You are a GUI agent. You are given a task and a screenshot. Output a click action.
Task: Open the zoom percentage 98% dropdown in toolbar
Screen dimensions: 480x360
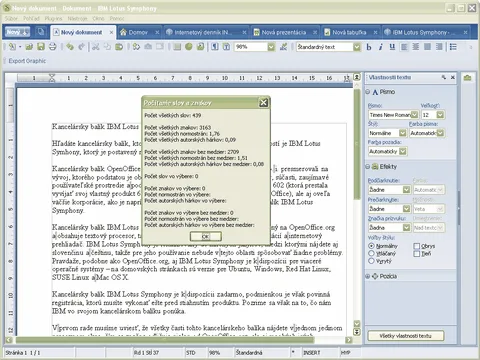(x=271, y=47)
